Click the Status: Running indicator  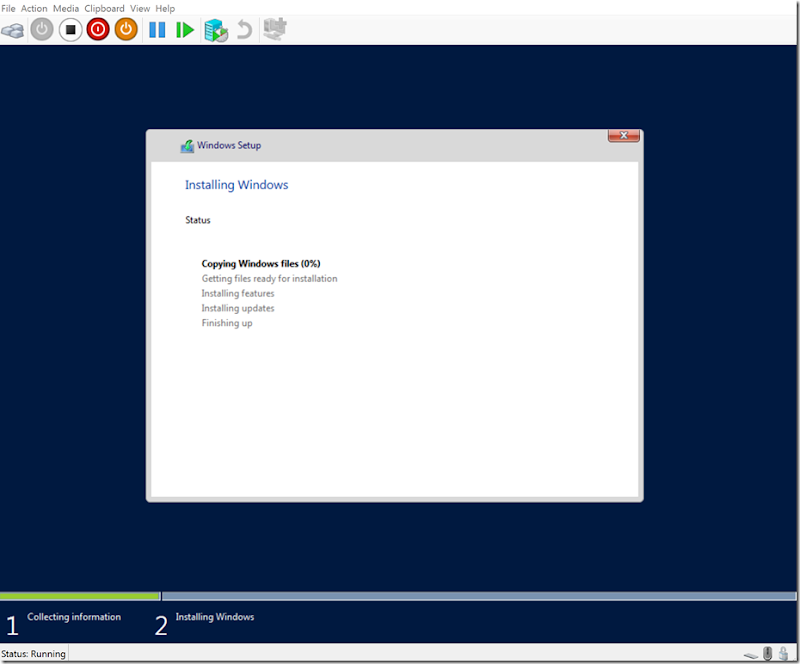[x=34, y=654]
